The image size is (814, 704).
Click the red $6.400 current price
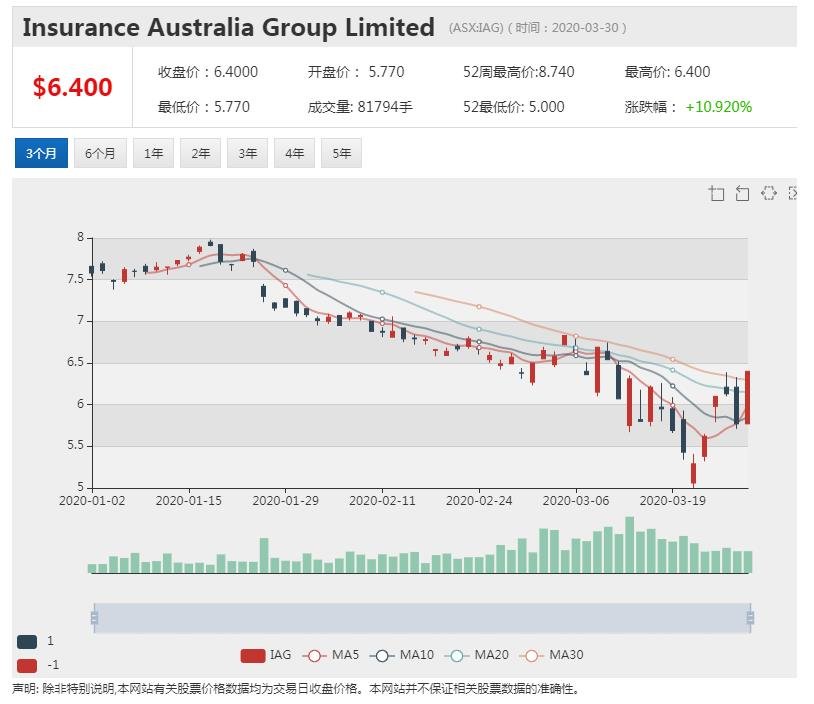72,87
